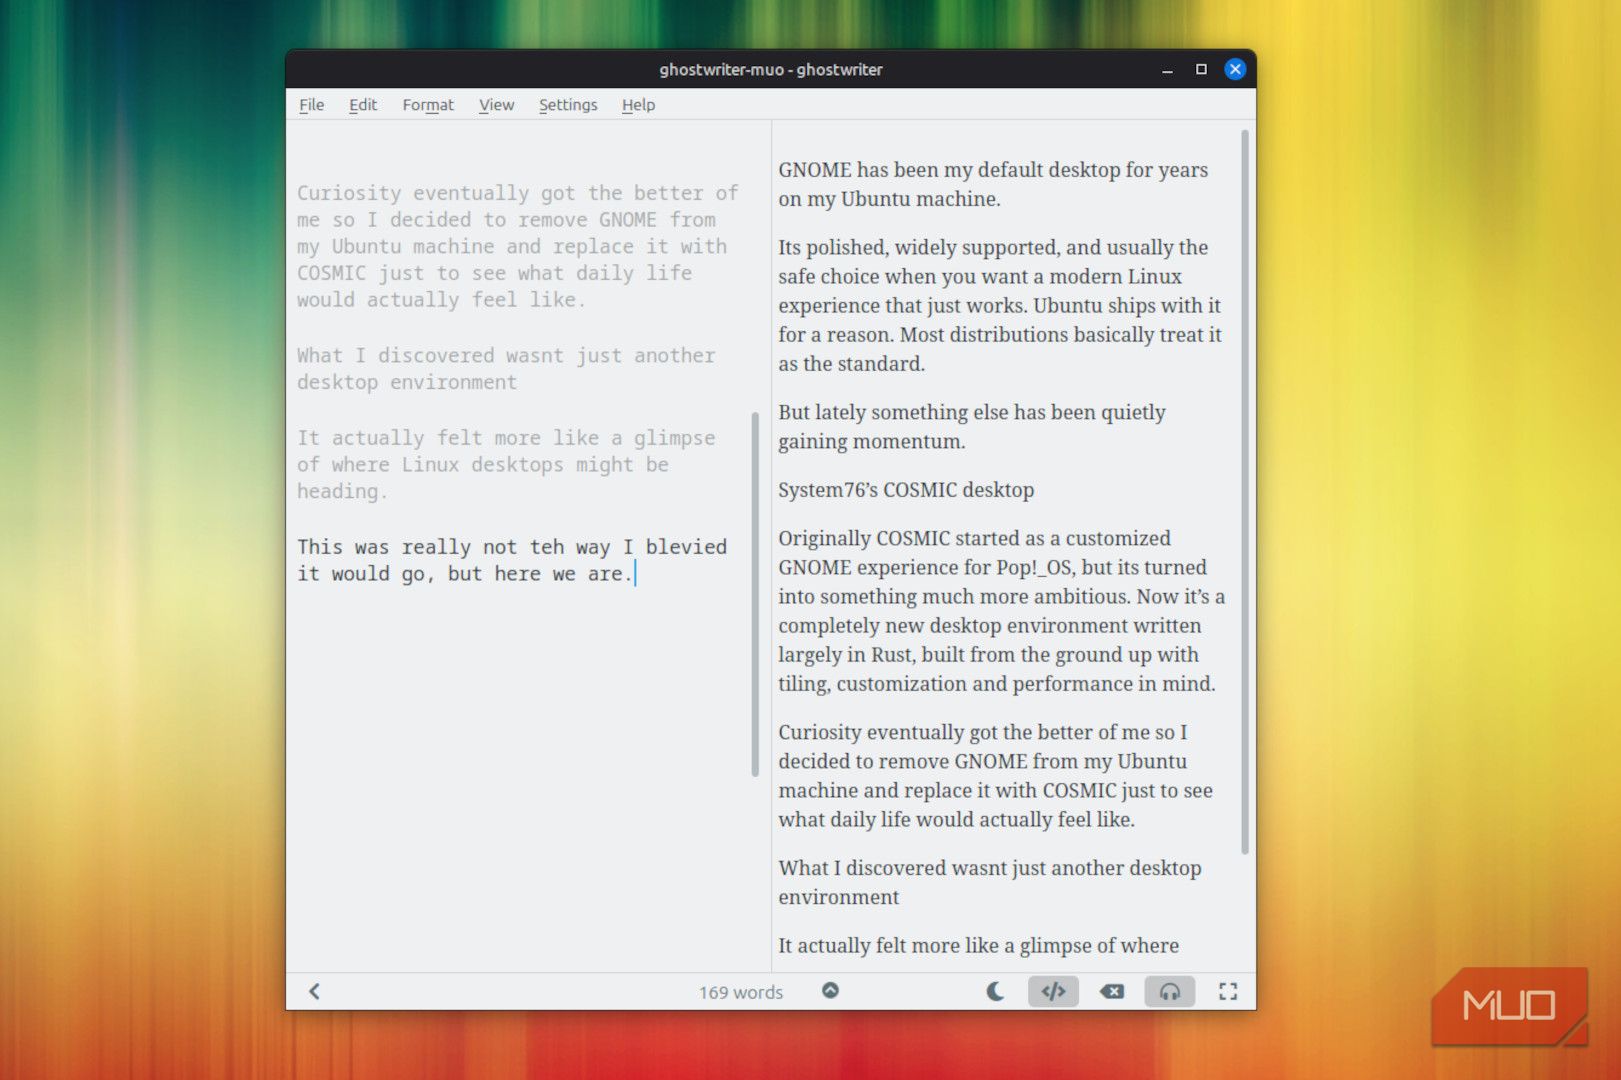Close the ghostwriter window
Screen dimensions: 1621x1080
(x=1236, y=69)
